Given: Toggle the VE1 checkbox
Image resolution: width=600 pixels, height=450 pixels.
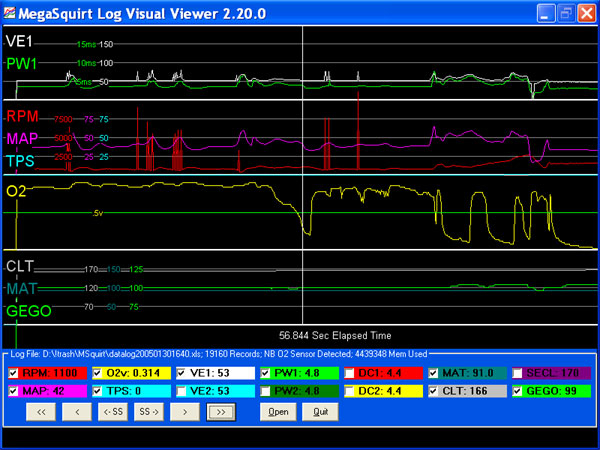Looking at the screenshot, I should click(181, 373).
